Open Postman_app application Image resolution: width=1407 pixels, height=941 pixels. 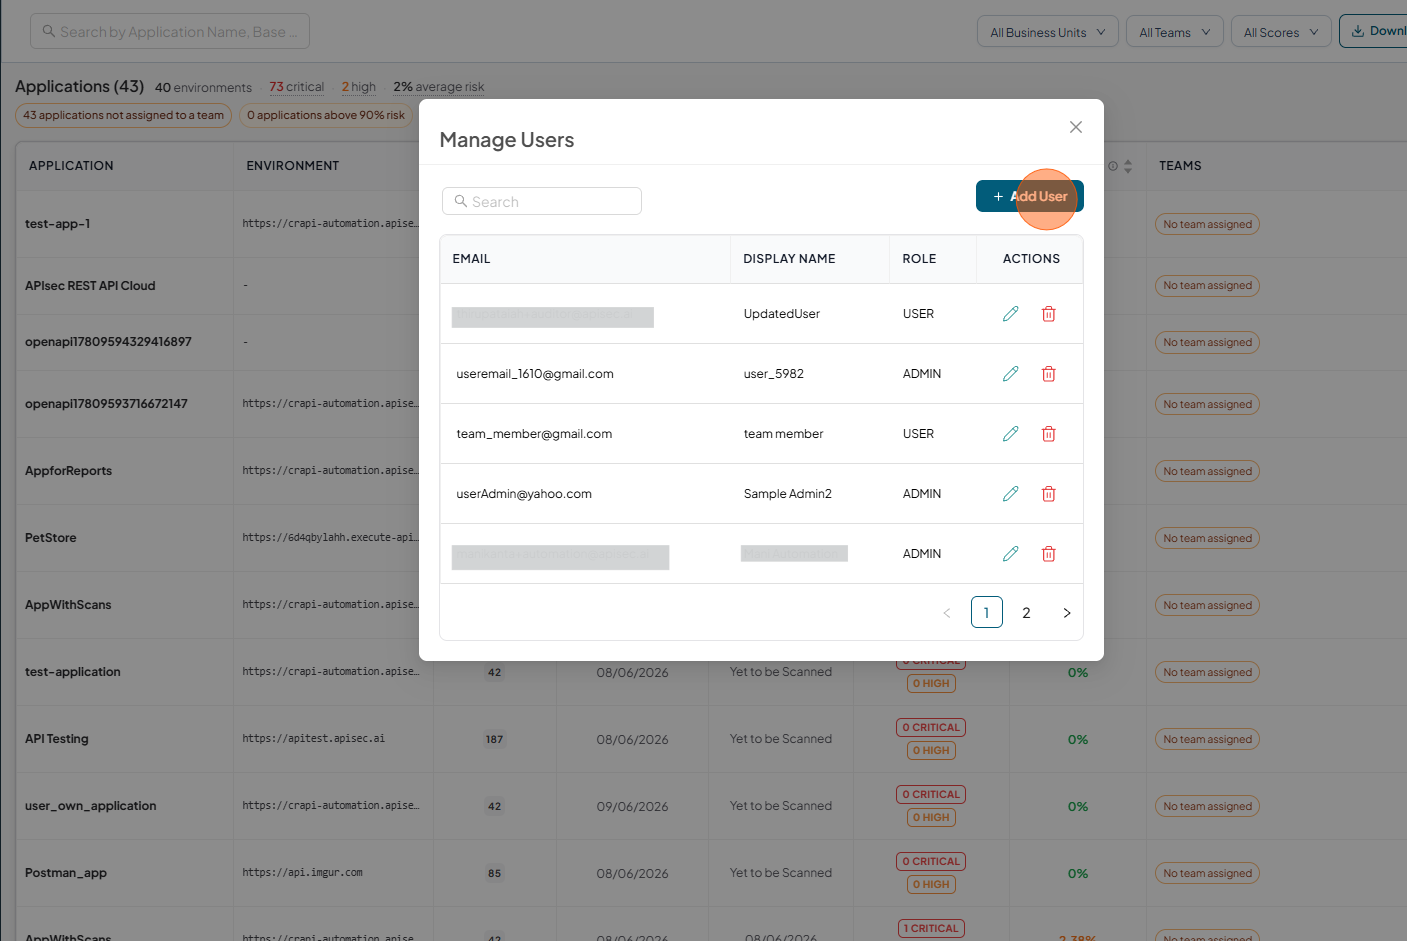(66, 873)
